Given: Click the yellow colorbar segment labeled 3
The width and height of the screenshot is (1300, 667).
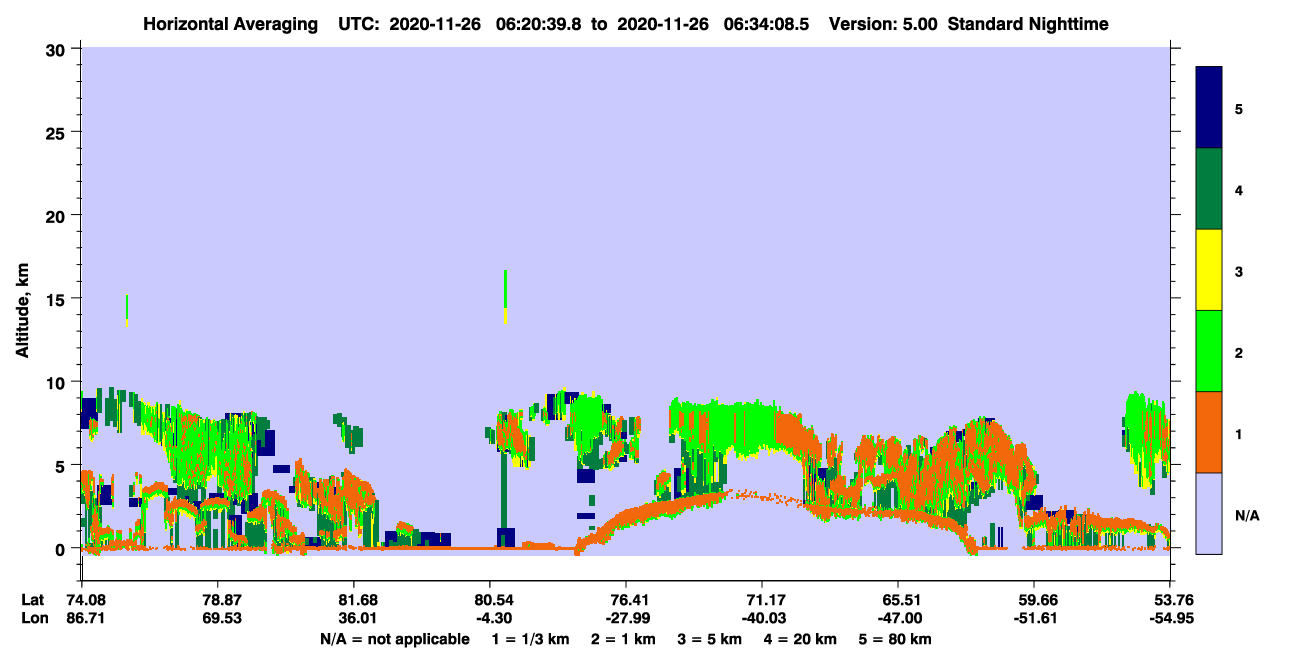Looking at the screenshot, I should [x=1209, y=270].
